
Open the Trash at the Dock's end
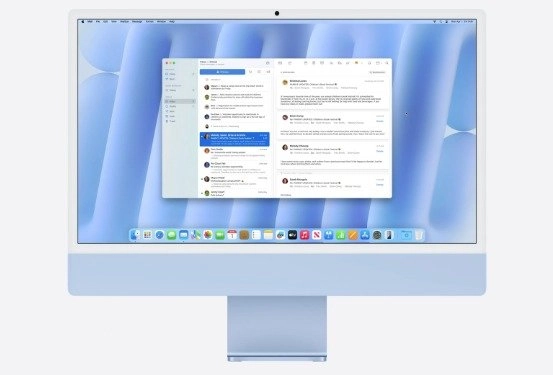[x=419, y=235]
